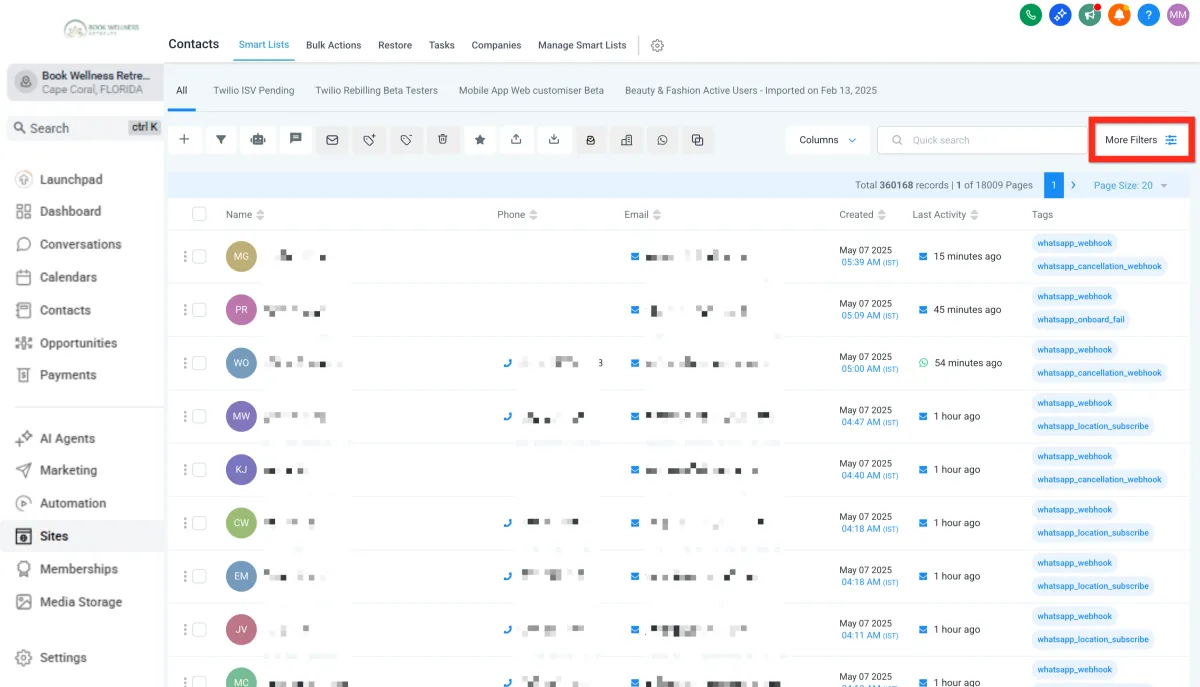Check the box for the MG contact row
The width and height of the screenshot is (1200, 687).
tap(199, 257)
